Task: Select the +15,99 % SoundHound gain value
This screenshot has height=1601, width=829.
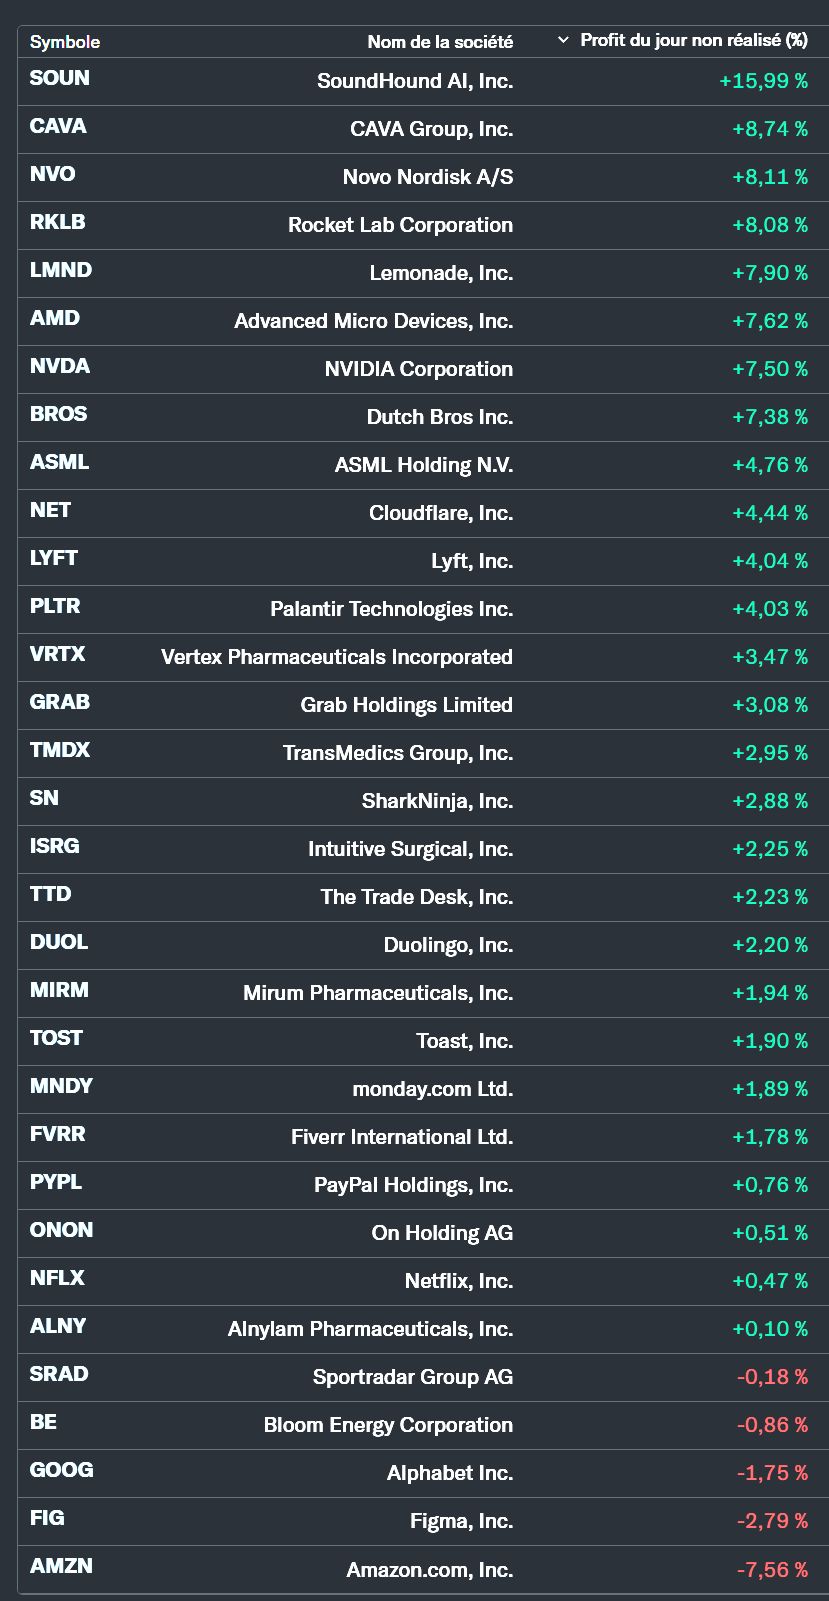Action: (763, 81)
